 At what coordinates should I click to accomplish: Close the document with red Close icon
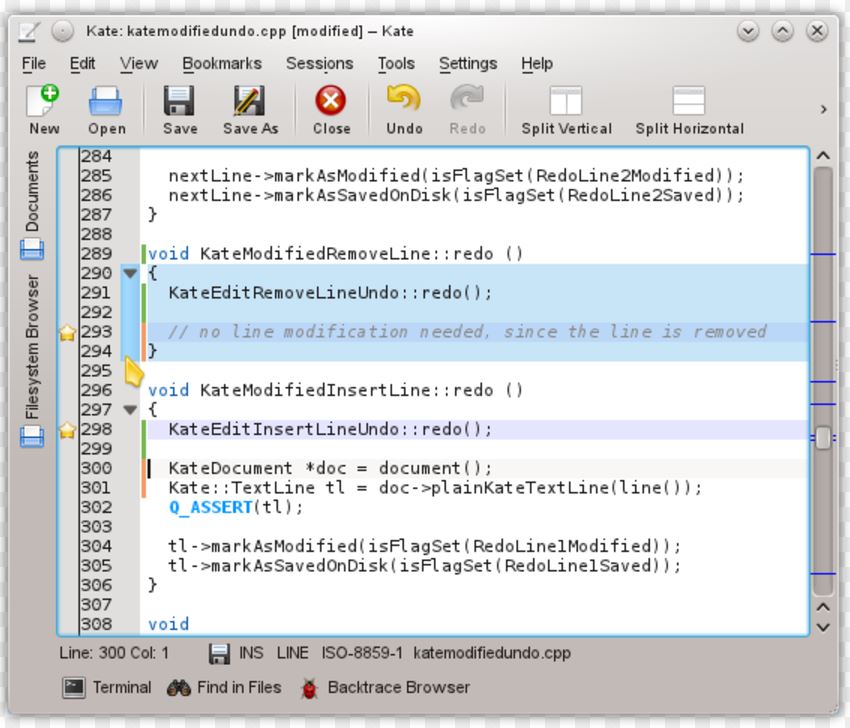tap(330, 101)
